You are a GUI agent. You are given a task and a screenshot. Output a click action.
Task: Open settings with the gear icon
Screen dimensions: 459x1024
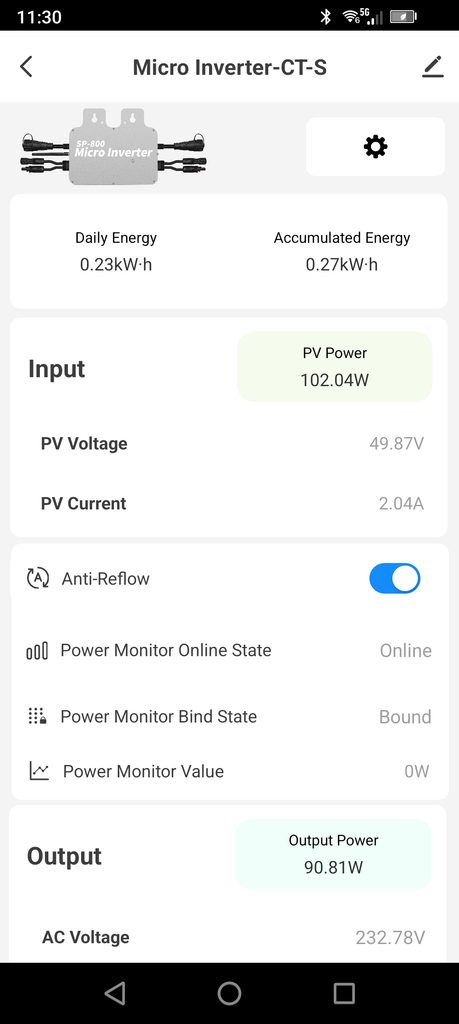click(x=375, y=146)
